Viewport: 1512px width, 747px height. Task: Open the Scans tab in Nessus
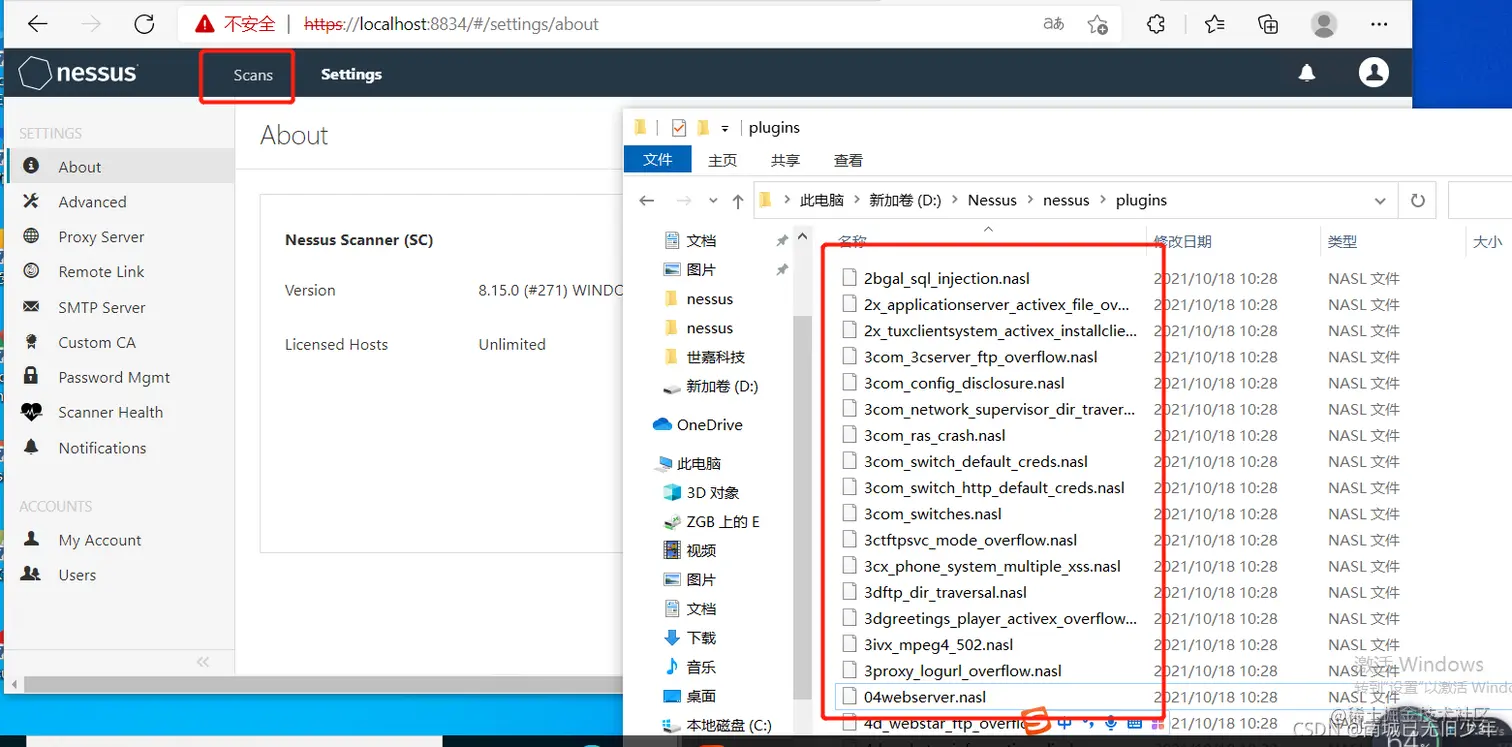pos(253,75)
